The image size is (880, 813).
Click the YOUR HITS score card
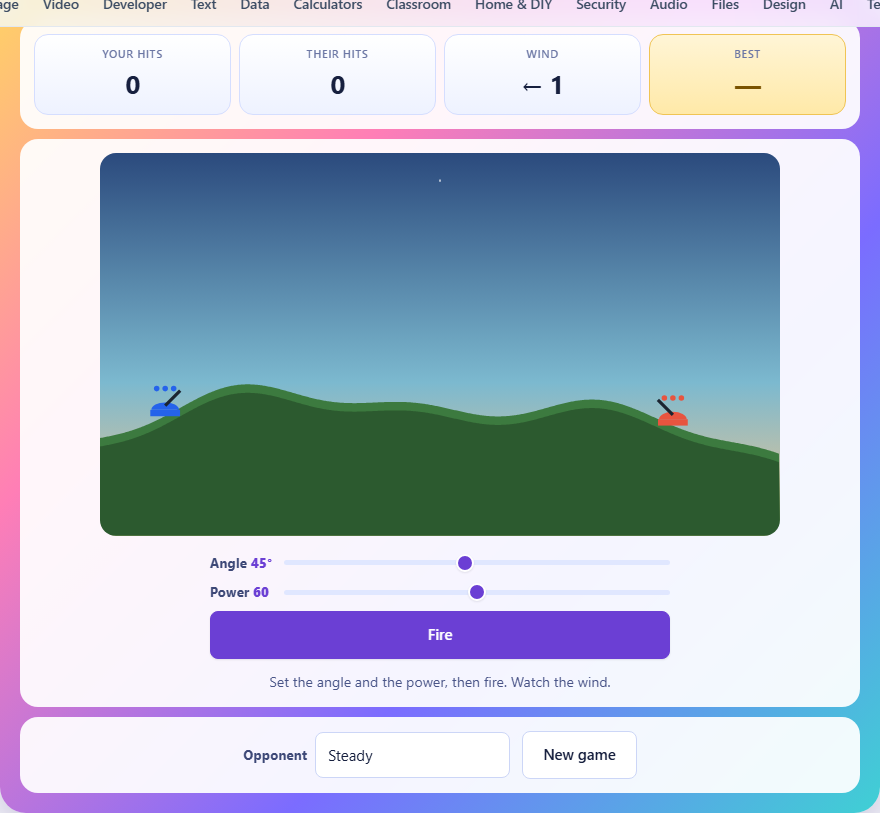tap(132, 75)
